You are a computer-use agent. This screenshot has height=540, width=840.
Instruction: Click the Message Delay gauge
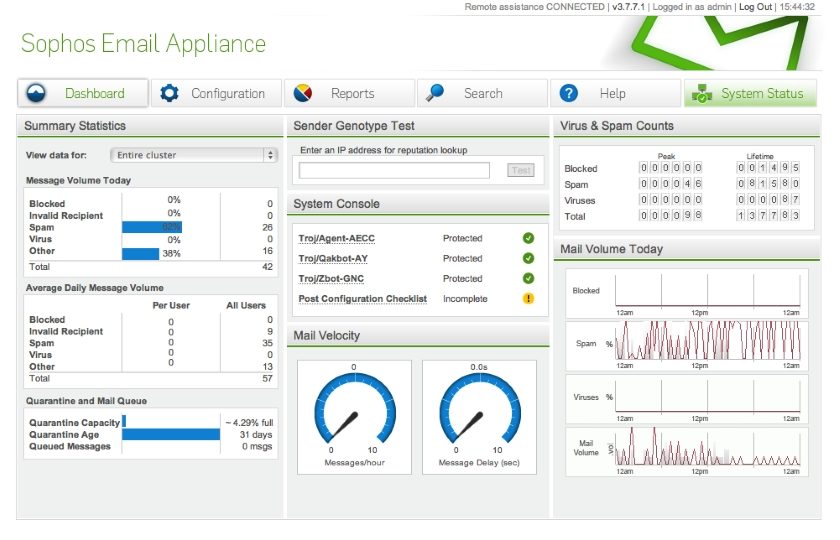click(479, 417)
